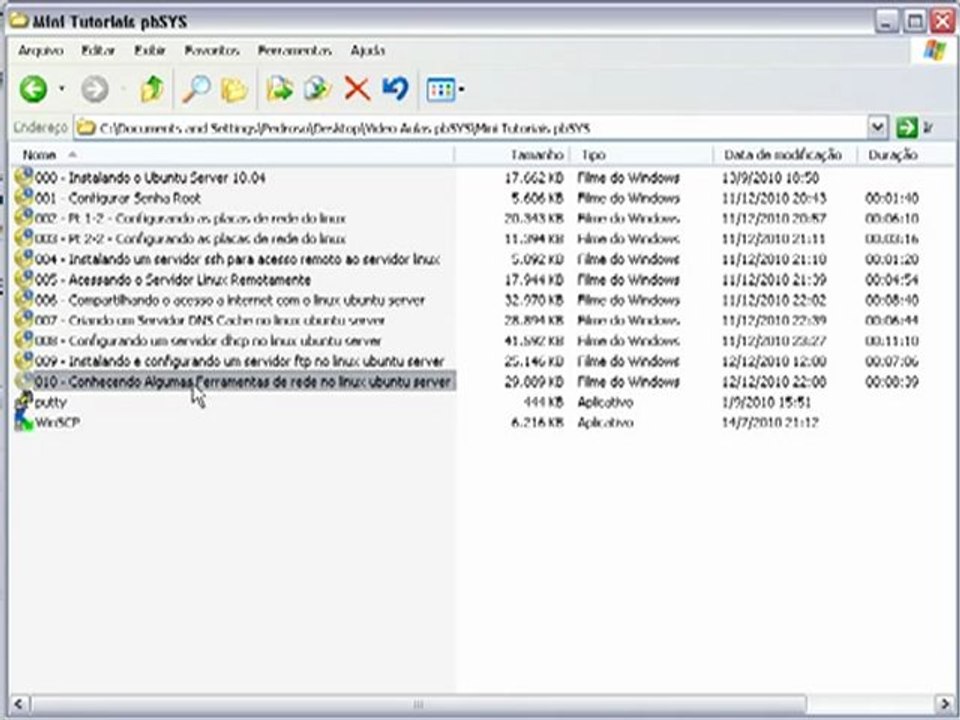Click the horizontal scrollbar thumb

tap(418, 704)
